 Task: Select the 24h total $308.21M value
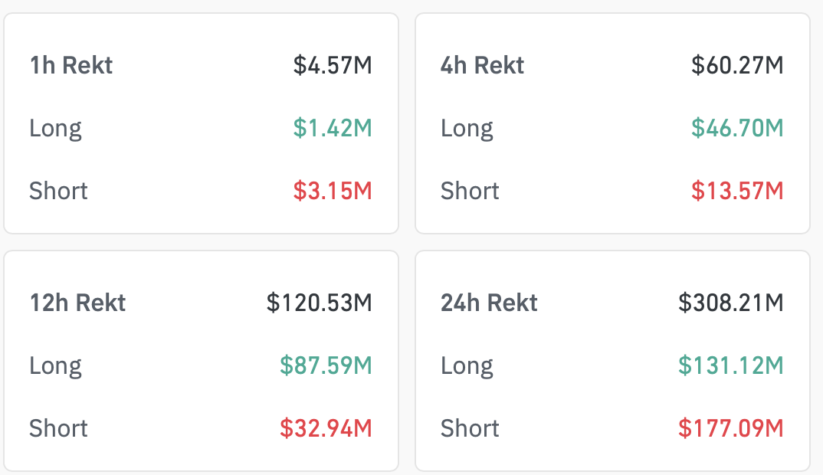(730, 303)
